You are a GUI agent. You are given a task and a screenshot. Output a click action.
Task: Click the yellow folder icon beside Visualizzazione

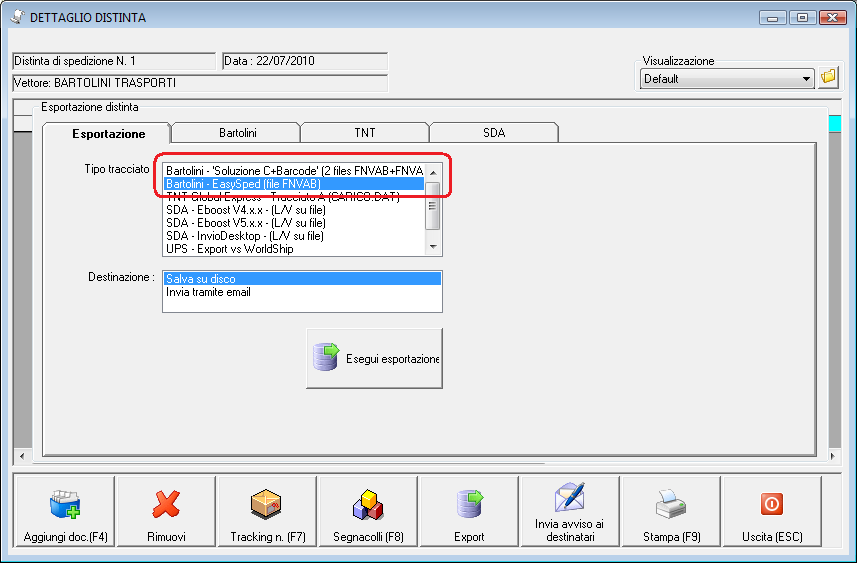pyautogui.click(x=829, y=78)
